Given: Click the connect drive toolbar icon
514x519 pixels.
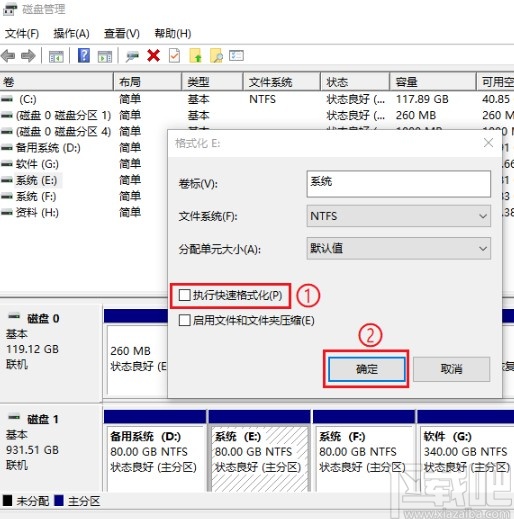Looking at the screenshot, I should pos(132,56).
